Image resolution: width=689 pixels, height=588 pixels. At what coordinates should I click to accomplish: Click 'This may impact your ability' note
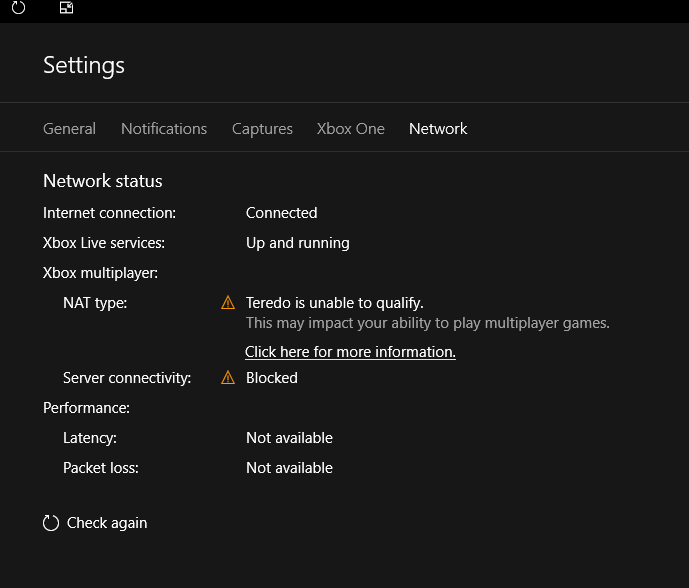pos(428,323)
